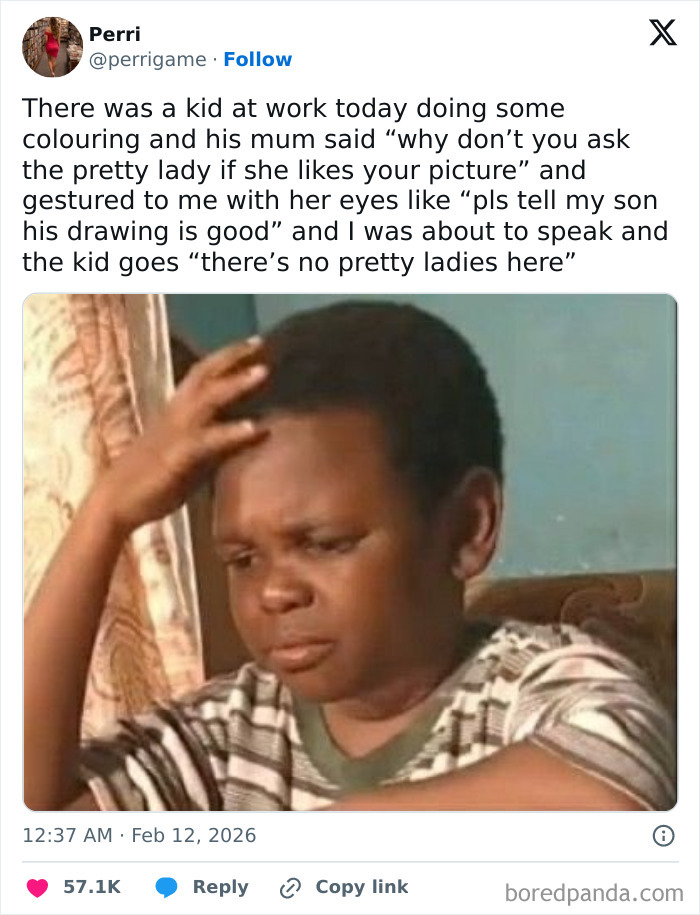Open the 12:37 AM timestamp
700x915 pixels.
coord(67,835)
